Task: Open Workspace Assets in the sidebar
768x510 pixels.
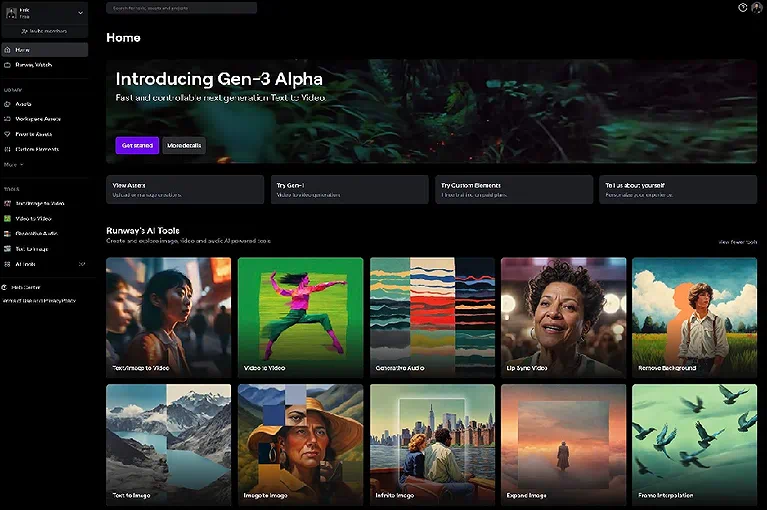Action: click(x=45, y=119)
